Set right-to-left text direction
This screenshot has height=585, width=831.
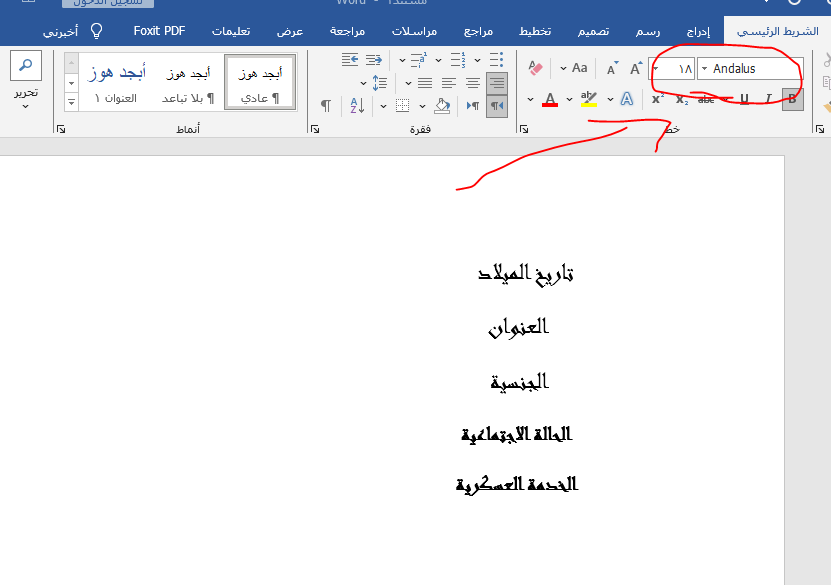pyautogui.click(x=497, y=106)
